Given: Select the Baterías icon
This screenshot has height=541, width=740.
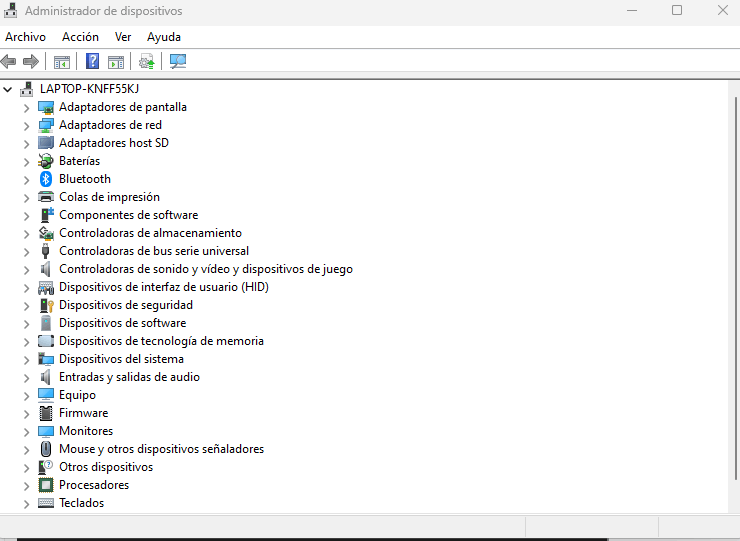Looking at the screenshot, I should [46, 161].
